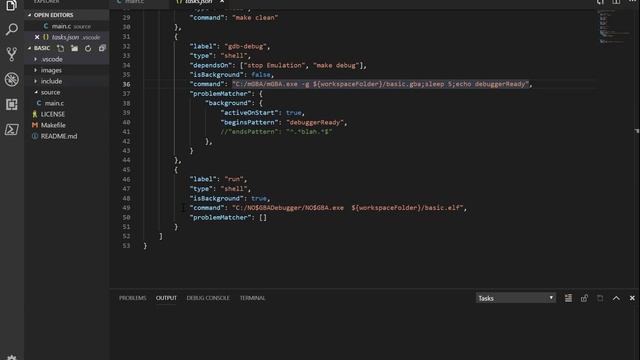Create a new folder in BASIC
The image size is (640, 360).
click(x=74, y=48)
